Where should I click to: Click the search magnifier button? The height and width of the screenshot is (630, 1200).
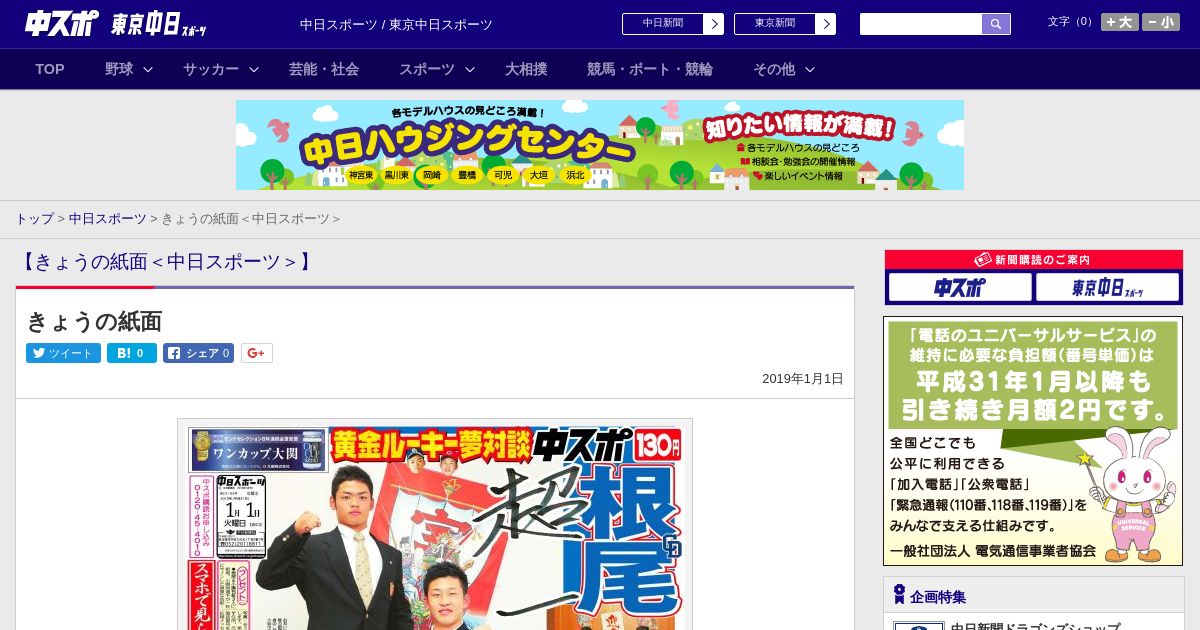pyautogui.click(x=996, y=24)
